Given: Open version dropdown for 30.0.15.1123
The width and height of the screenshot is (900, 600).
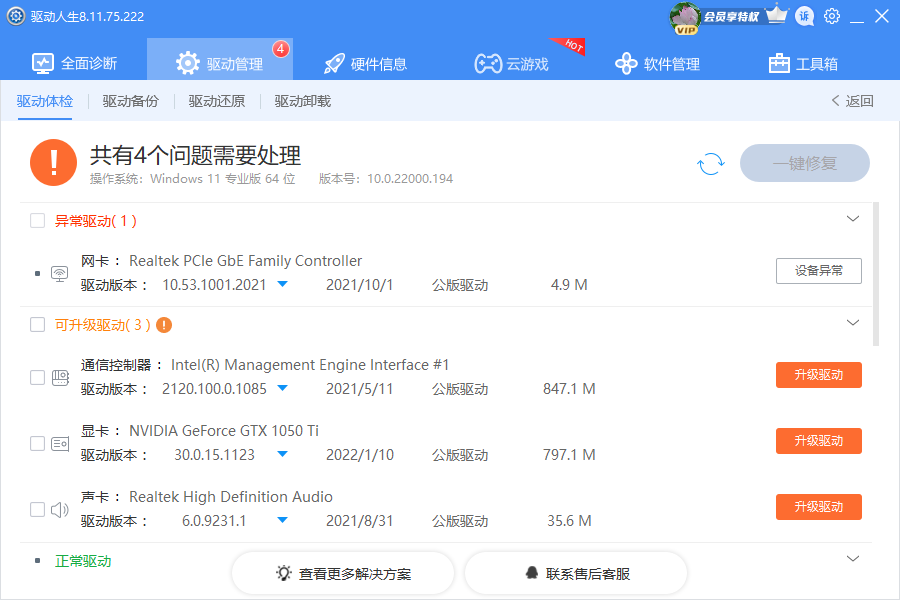Looking at the screenshot, I should pyautogui.click(x=282, y=454).
